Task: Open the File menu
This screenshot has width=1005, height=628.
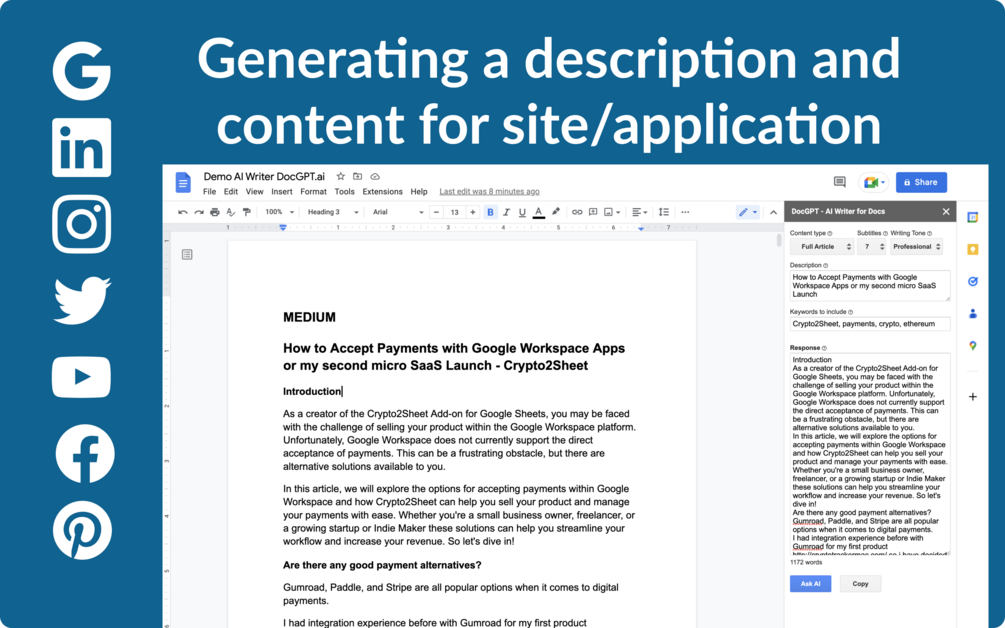Action: (x=210, y=192)
